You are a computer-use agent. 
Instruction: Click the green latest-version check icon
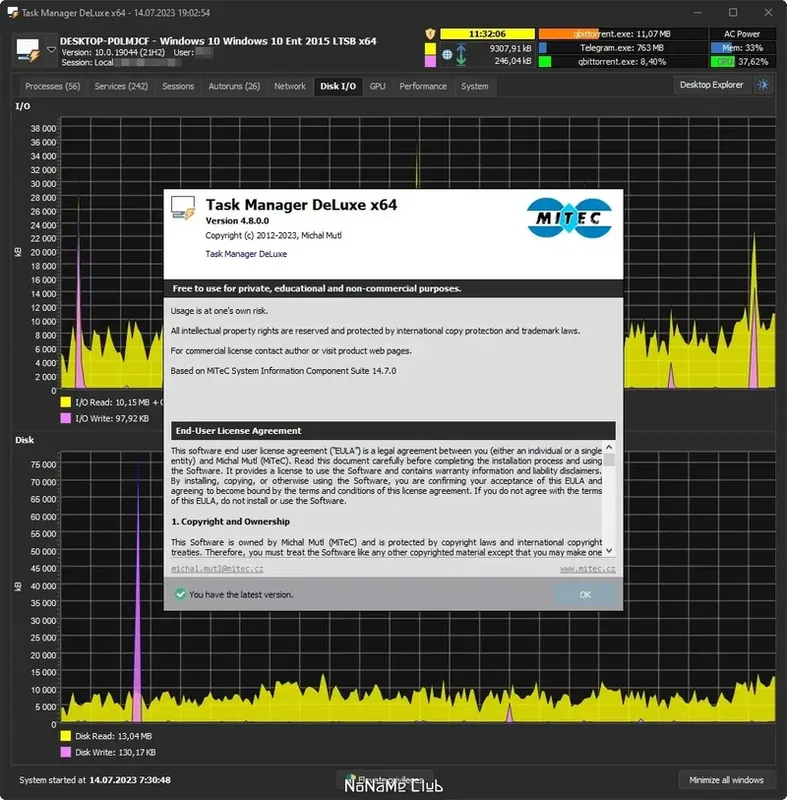[x=180, y=594]
